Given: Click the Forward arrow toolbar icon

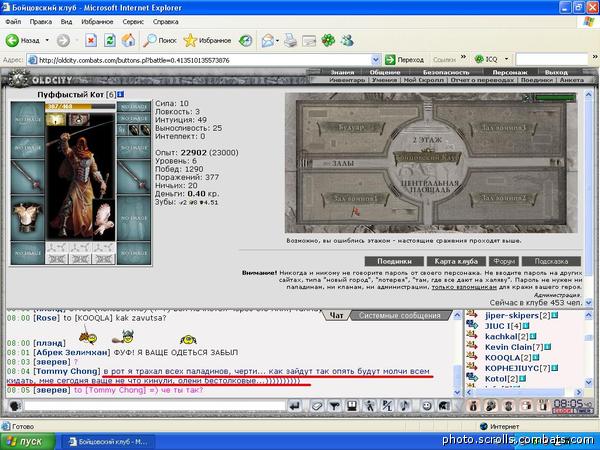Looking at the screenshot, I should point(63,40).
